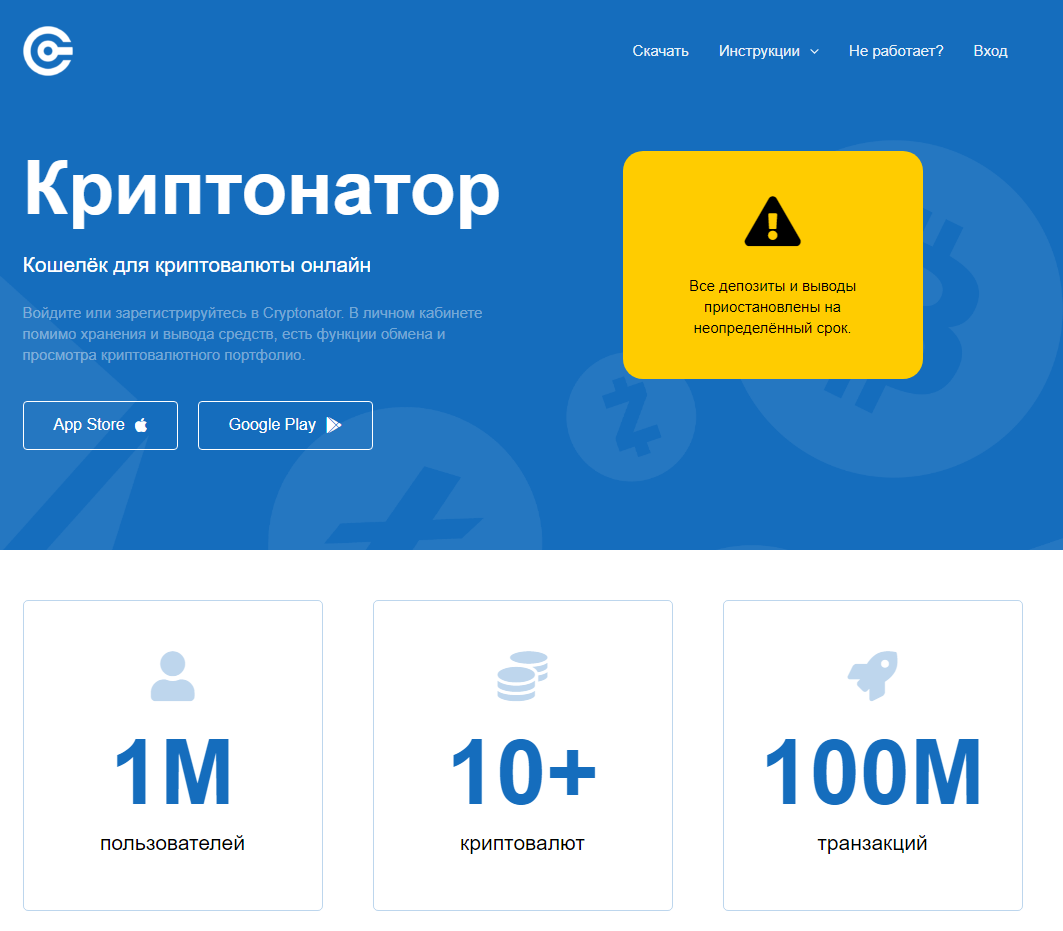1063x931 pixels.
Task: Open the Скачать menu link
Action: (660, 51)
